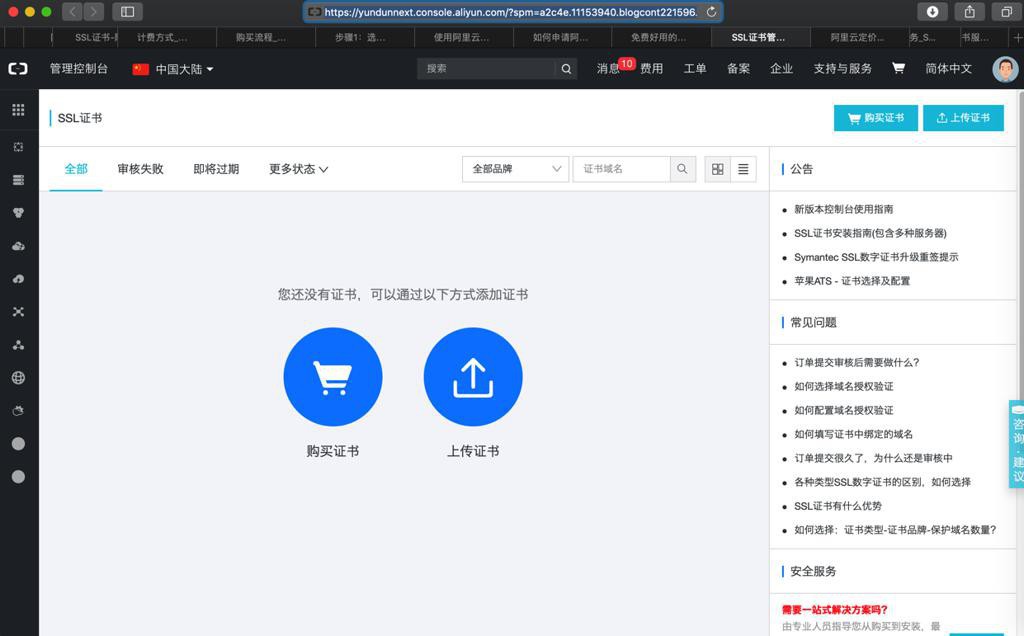Open the 新版本控制台使用指南 announcement

tap(843, 209)
